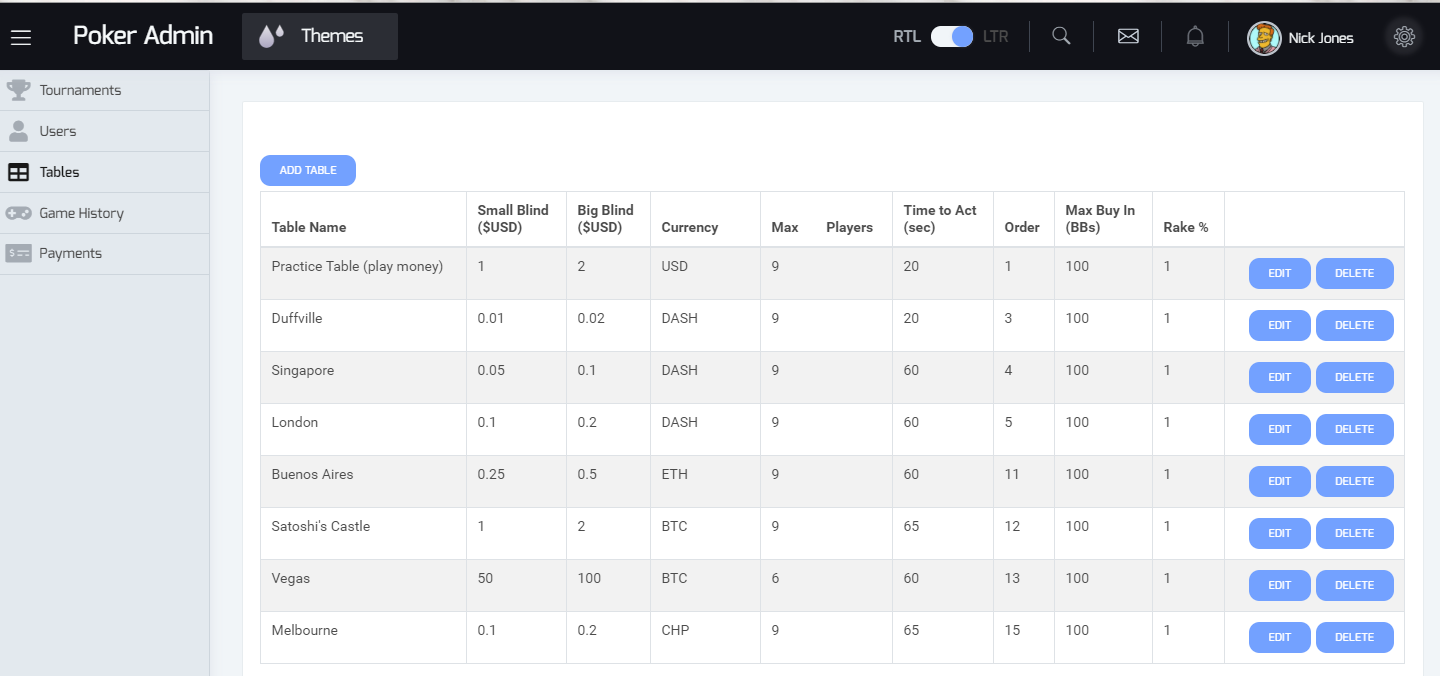Open the mail envelope icon

point(1128,37)
